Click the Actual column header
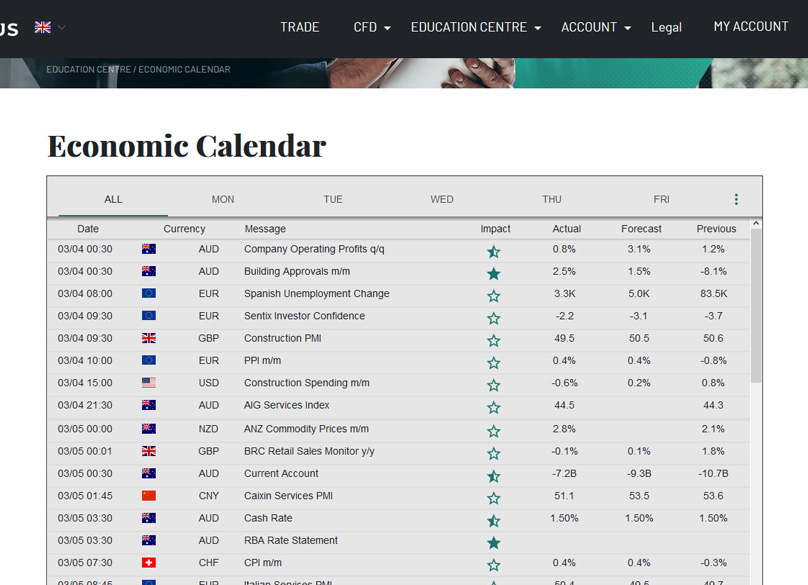Image resolution: width=808 pixels, height=585 pixels. coord(567,229)
